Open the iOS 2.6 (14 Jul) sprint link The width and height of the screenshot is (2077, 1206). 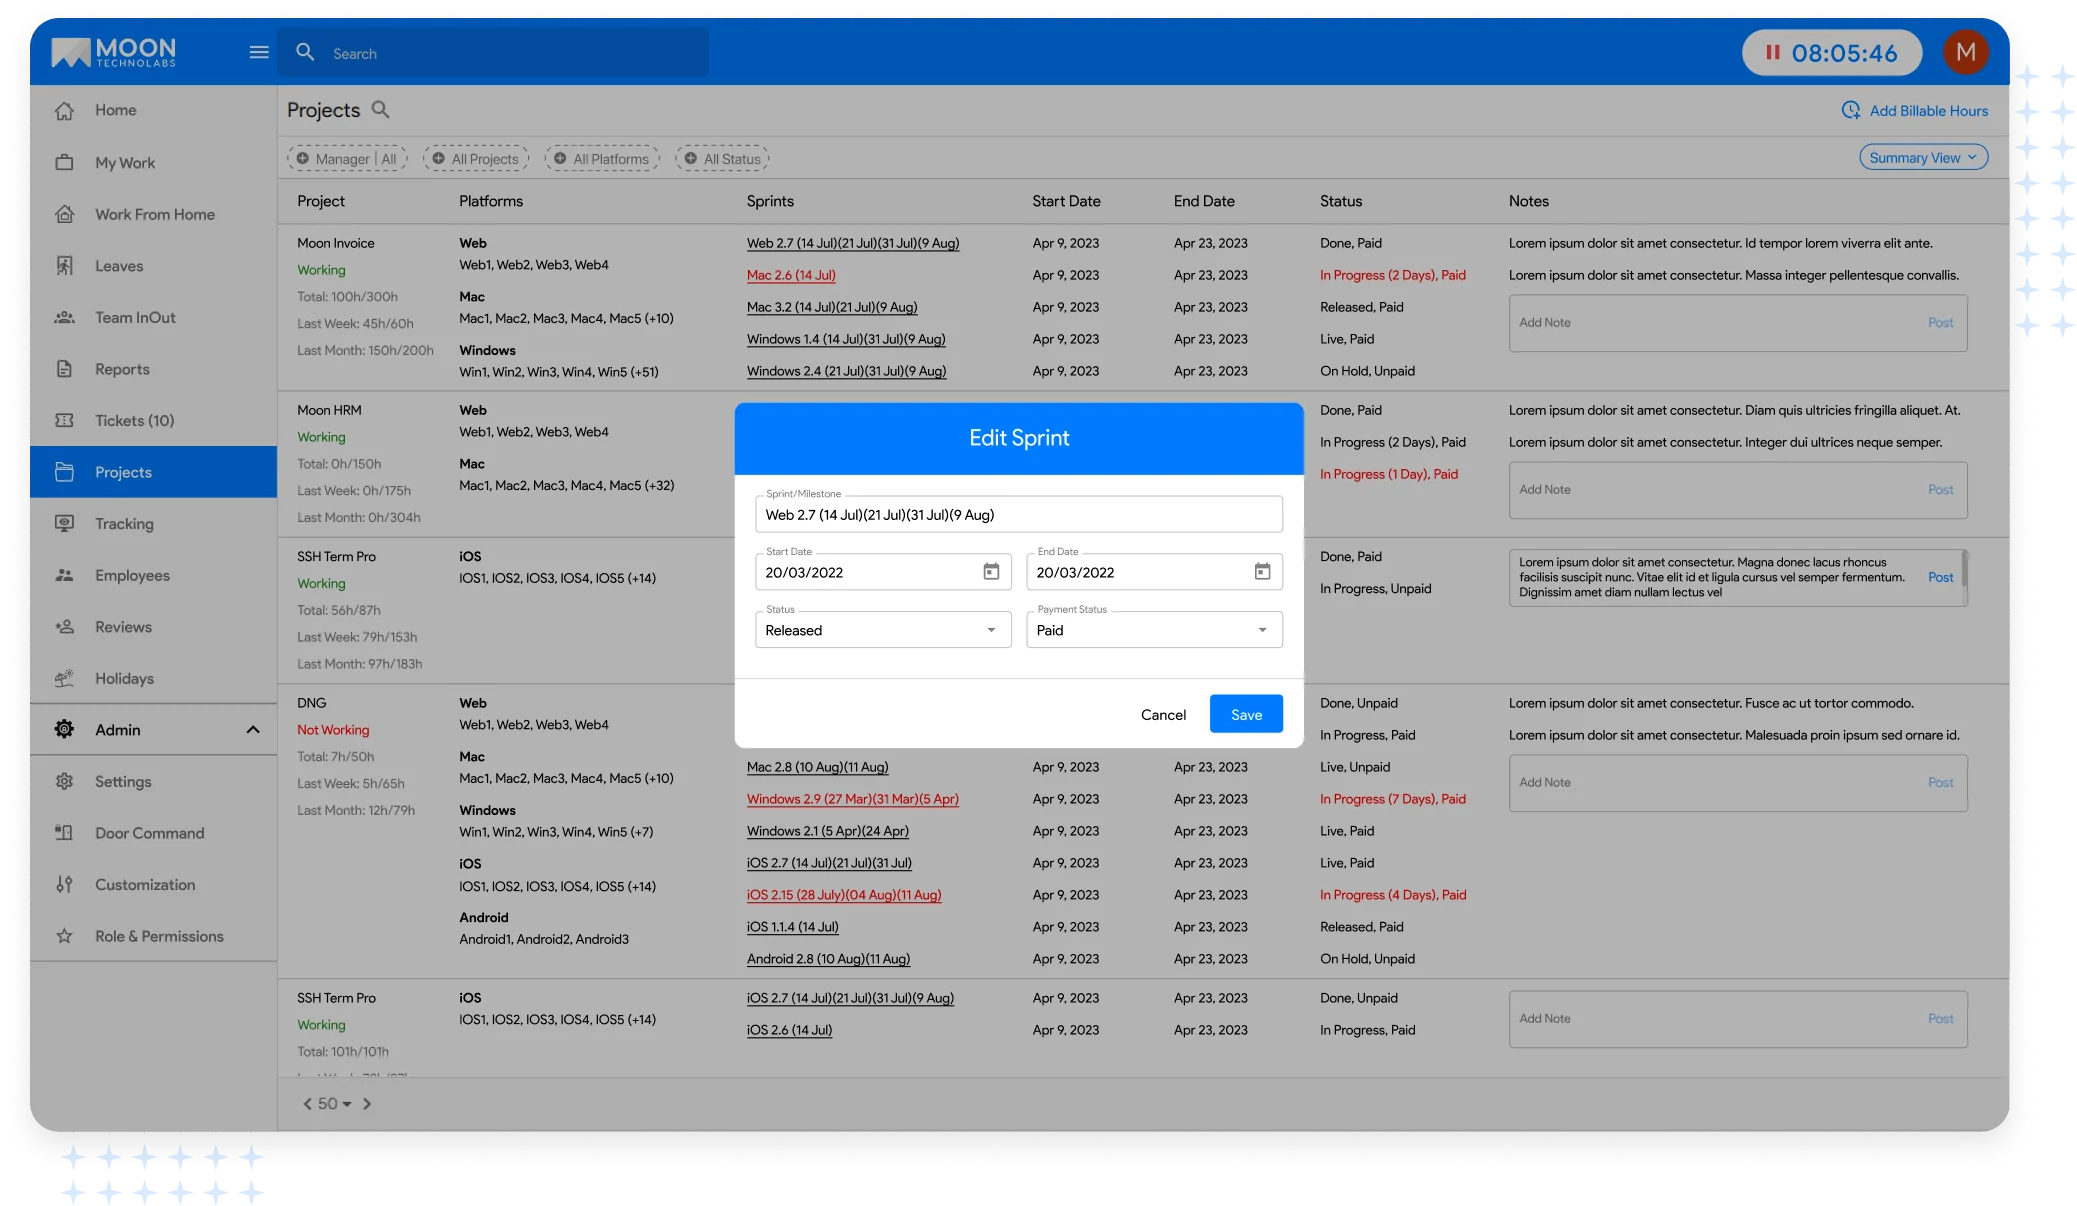click(789, 1030)
